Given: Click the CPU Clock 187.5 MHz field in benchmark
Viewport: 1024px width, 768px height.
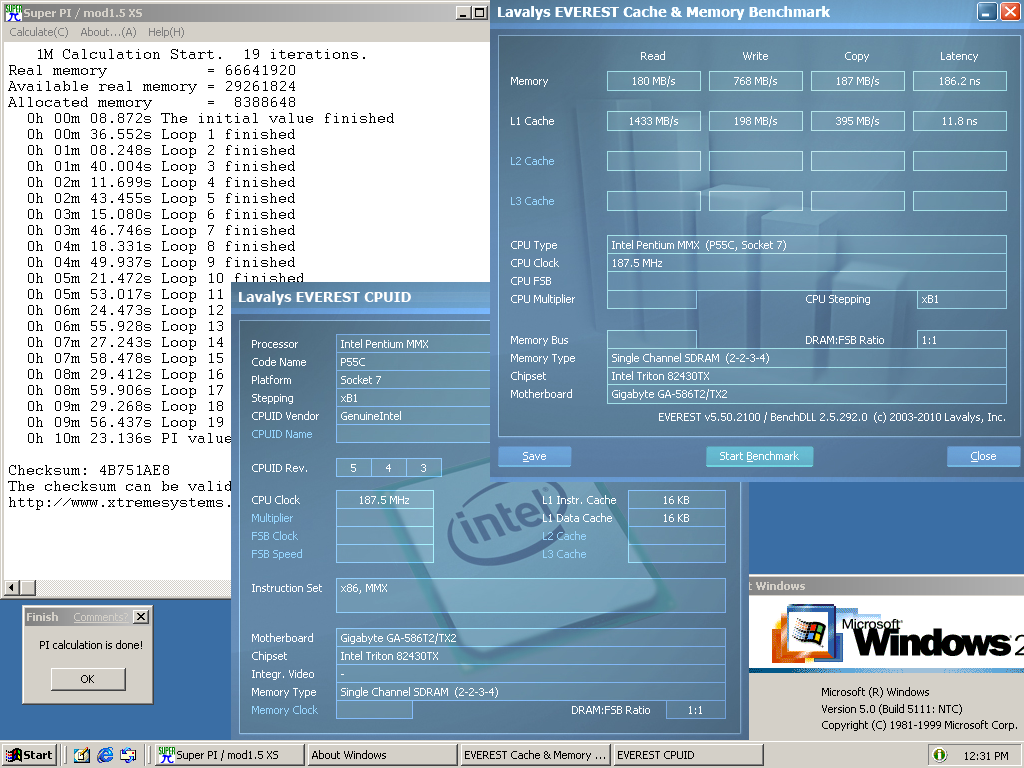Looking at the screenshot, I should pos(807,263).
